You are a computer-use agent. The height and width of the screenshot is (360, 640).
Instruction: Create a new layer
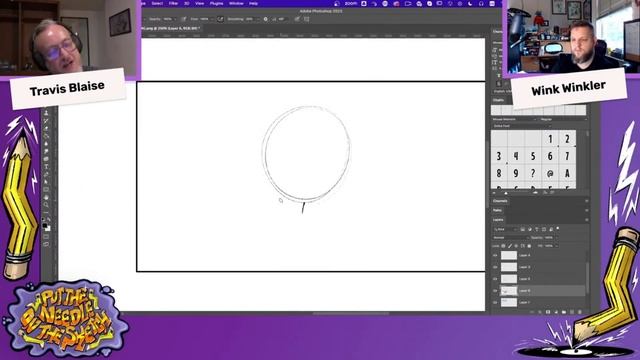(x=572, y=312)
